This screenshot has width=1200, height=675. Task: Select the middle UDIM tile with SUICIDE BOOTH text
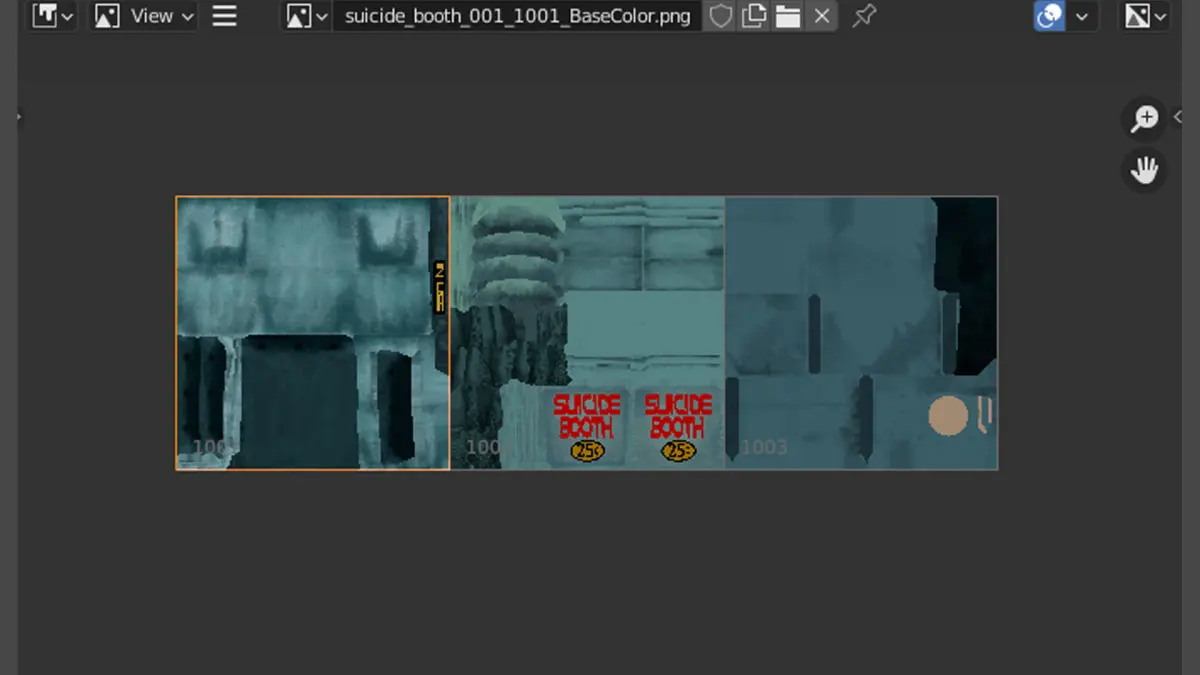(587, 333)
